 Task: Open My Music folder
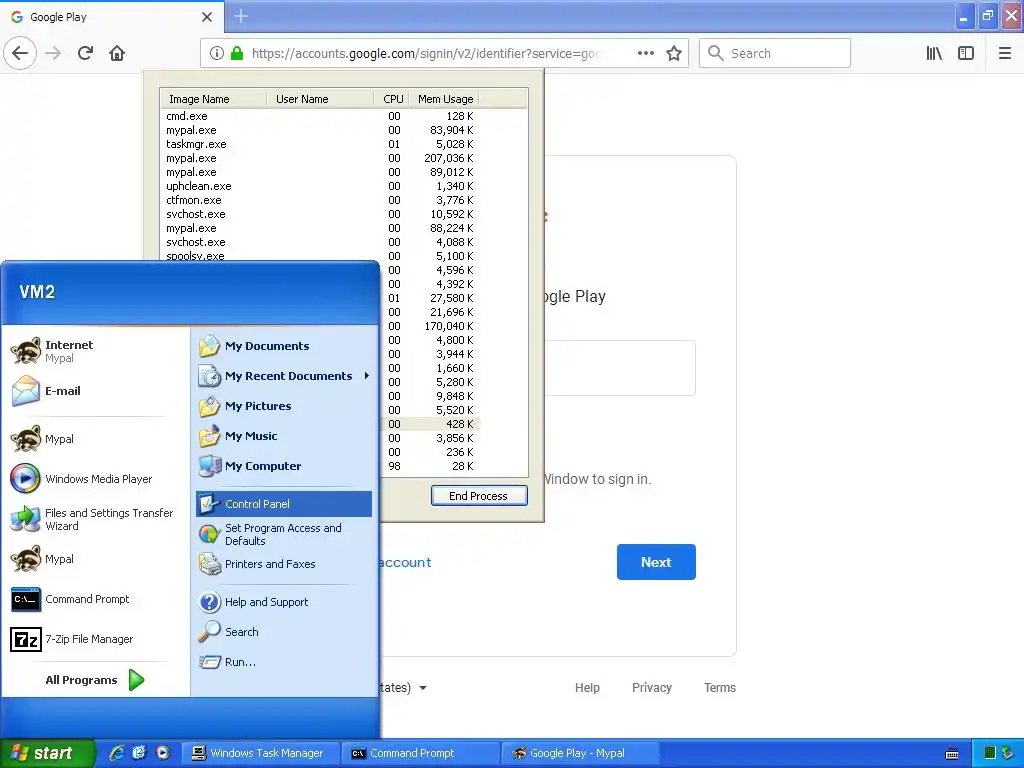tap(283, 436)
